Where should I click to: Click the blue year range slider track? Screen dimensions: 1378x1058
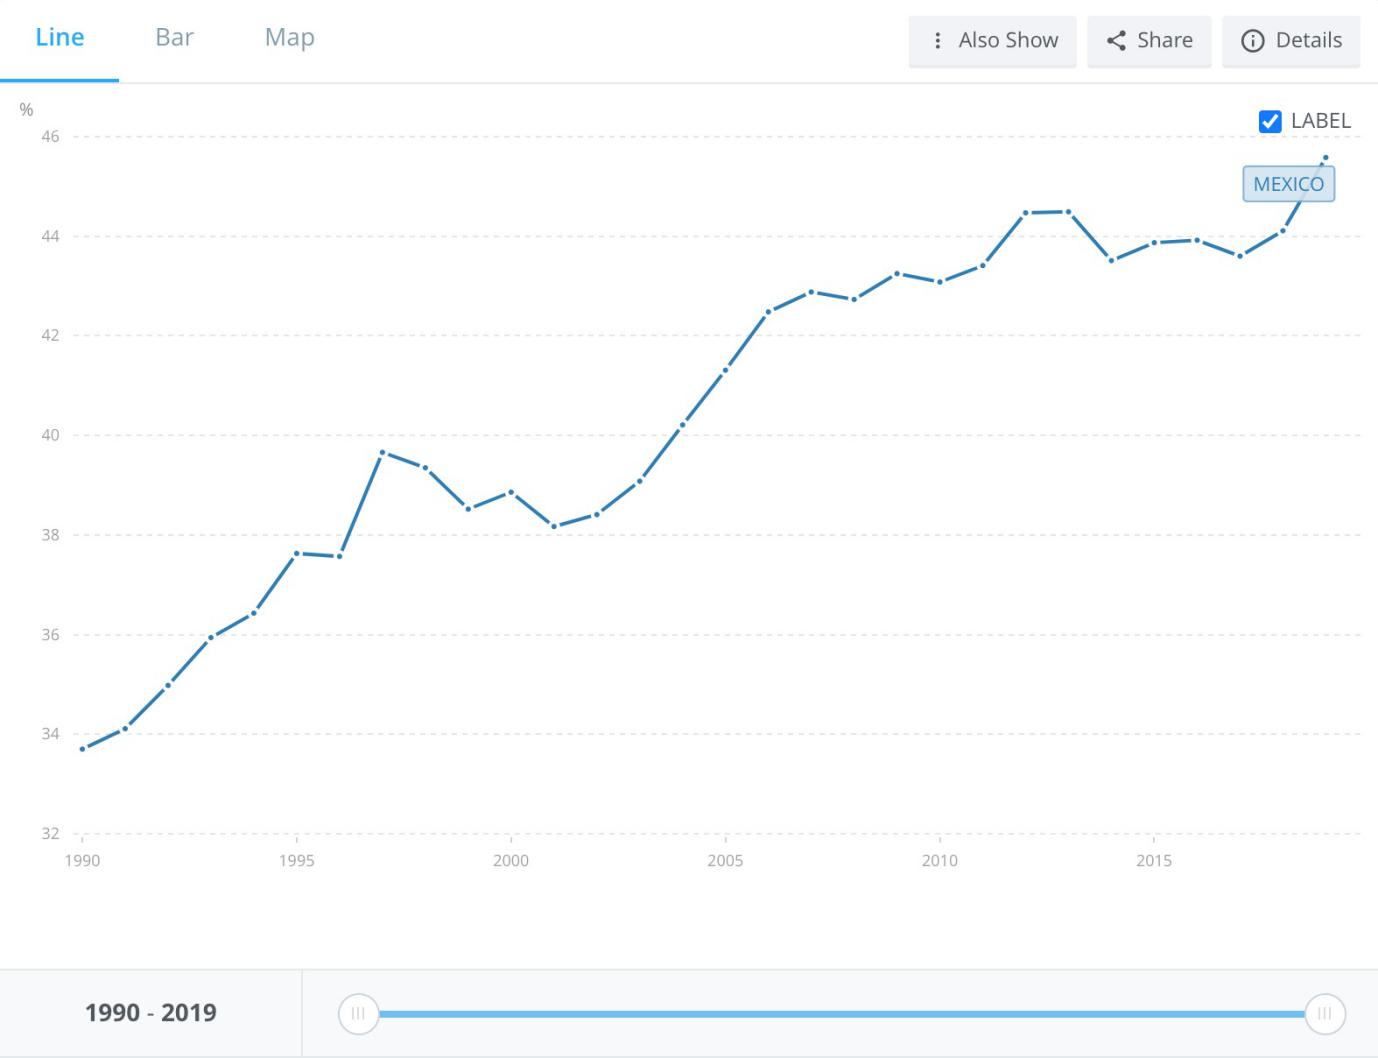click(840, 1014)
